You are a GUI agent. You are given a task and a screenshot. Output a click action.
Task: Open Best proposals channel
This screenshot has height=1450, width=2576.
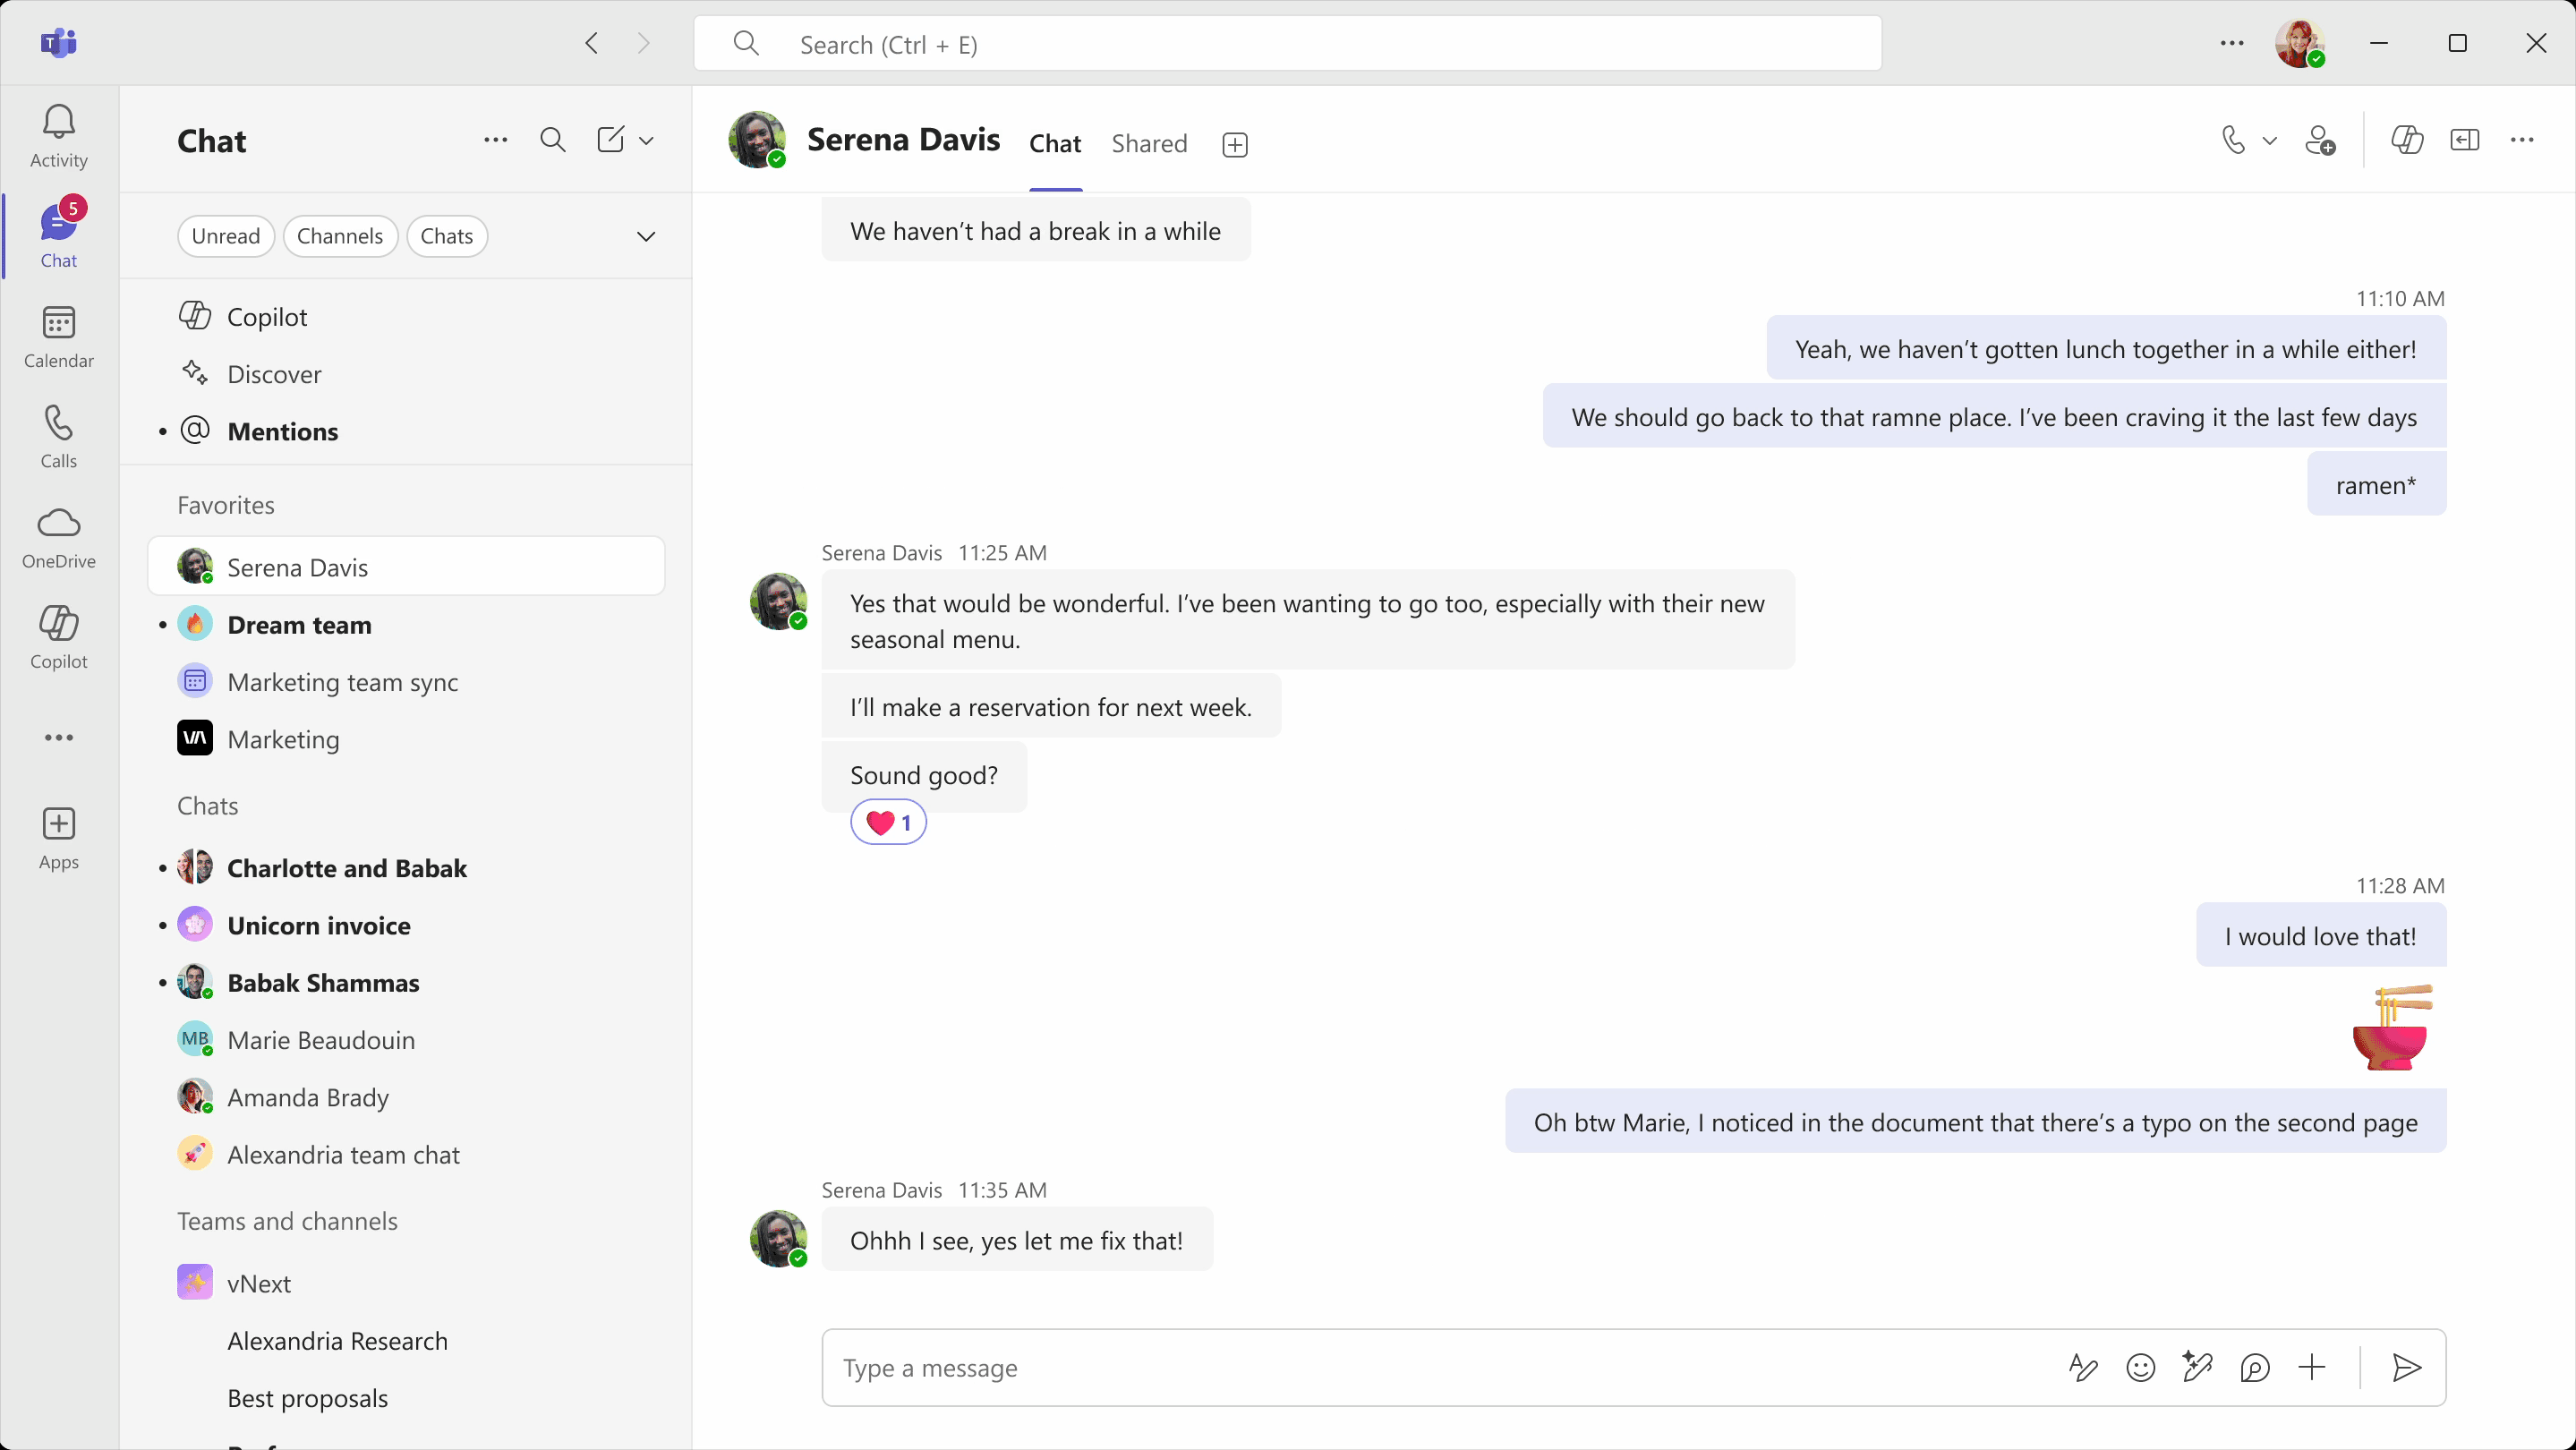(406, 1398)
